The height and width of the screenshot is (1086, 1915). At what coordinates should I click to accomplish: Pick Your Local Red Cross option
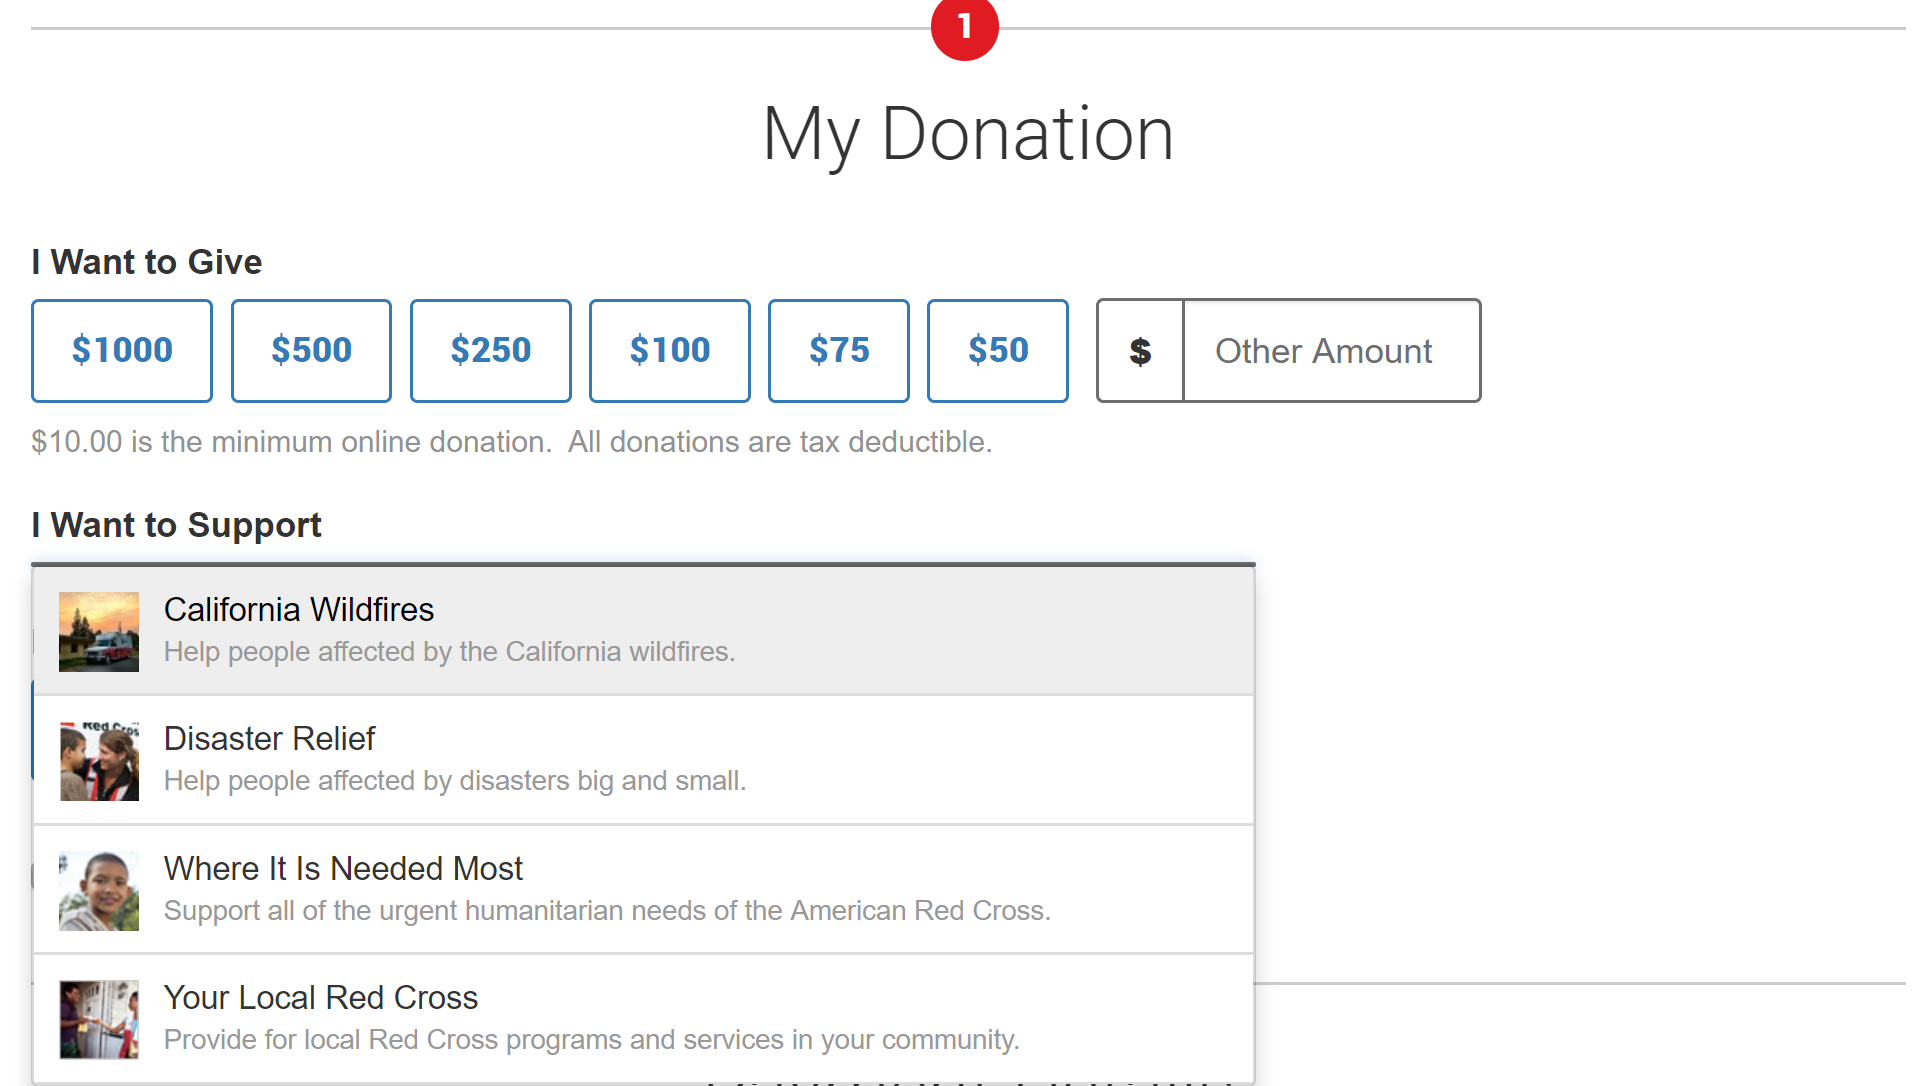[x=320, y=998]
